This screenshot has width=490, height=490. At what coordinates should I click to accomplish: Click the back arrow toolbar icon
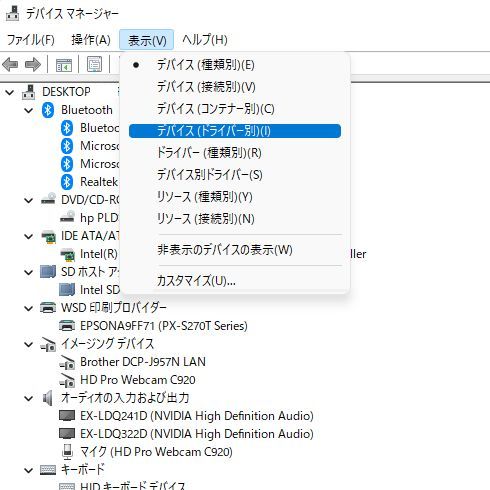(10, 64)
